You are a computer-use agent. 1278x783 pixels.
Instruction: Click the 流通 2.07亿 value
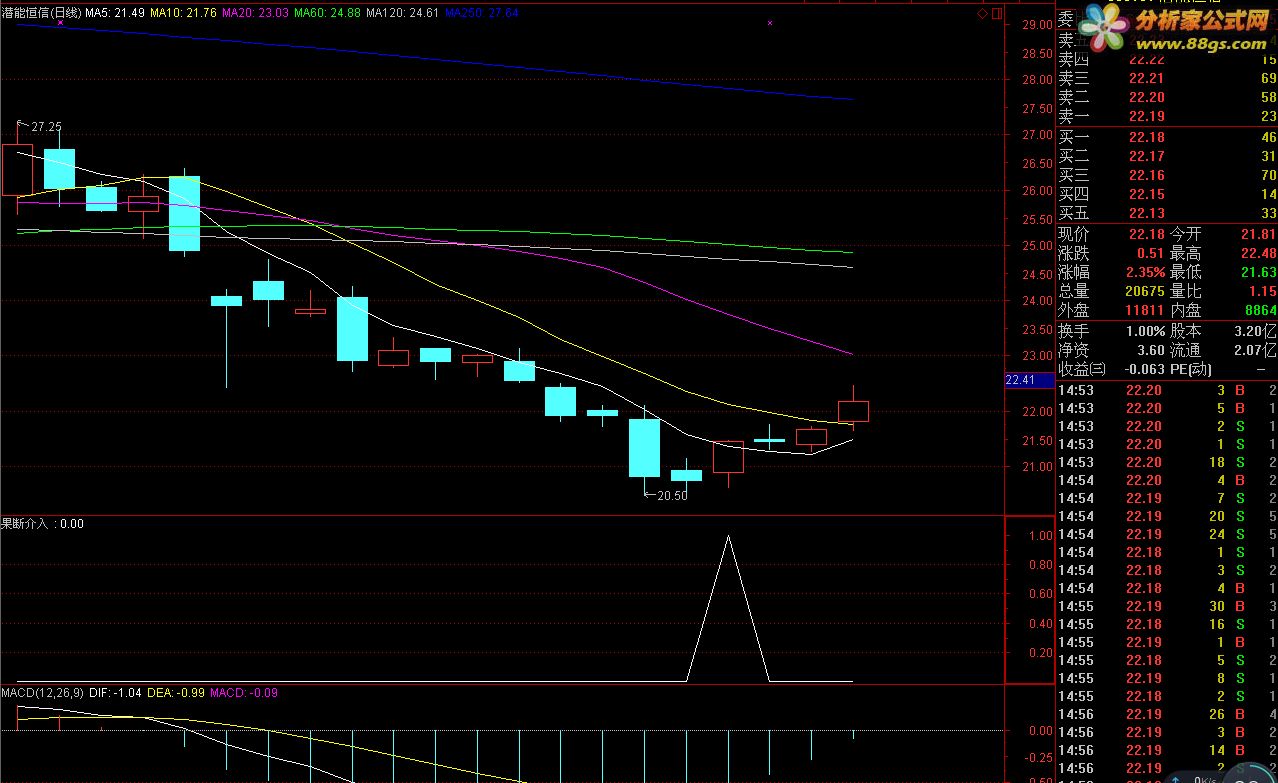tap(1256, 350)
